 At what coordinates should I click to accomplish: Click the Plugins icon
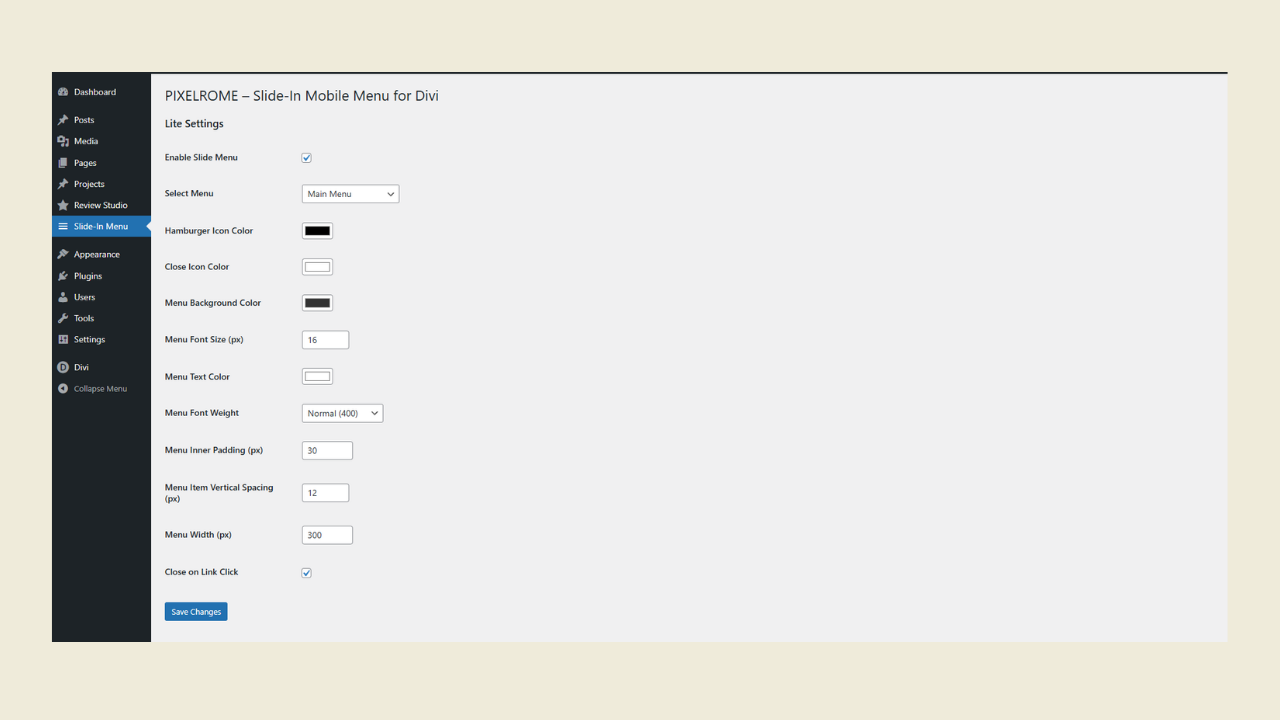click(65, 275)
